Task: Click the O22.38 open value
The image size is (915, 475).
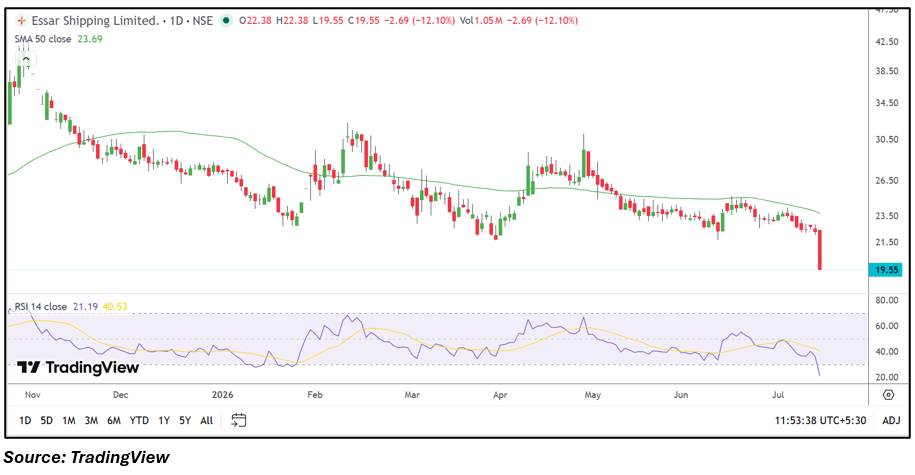Action: coord(256,21)
